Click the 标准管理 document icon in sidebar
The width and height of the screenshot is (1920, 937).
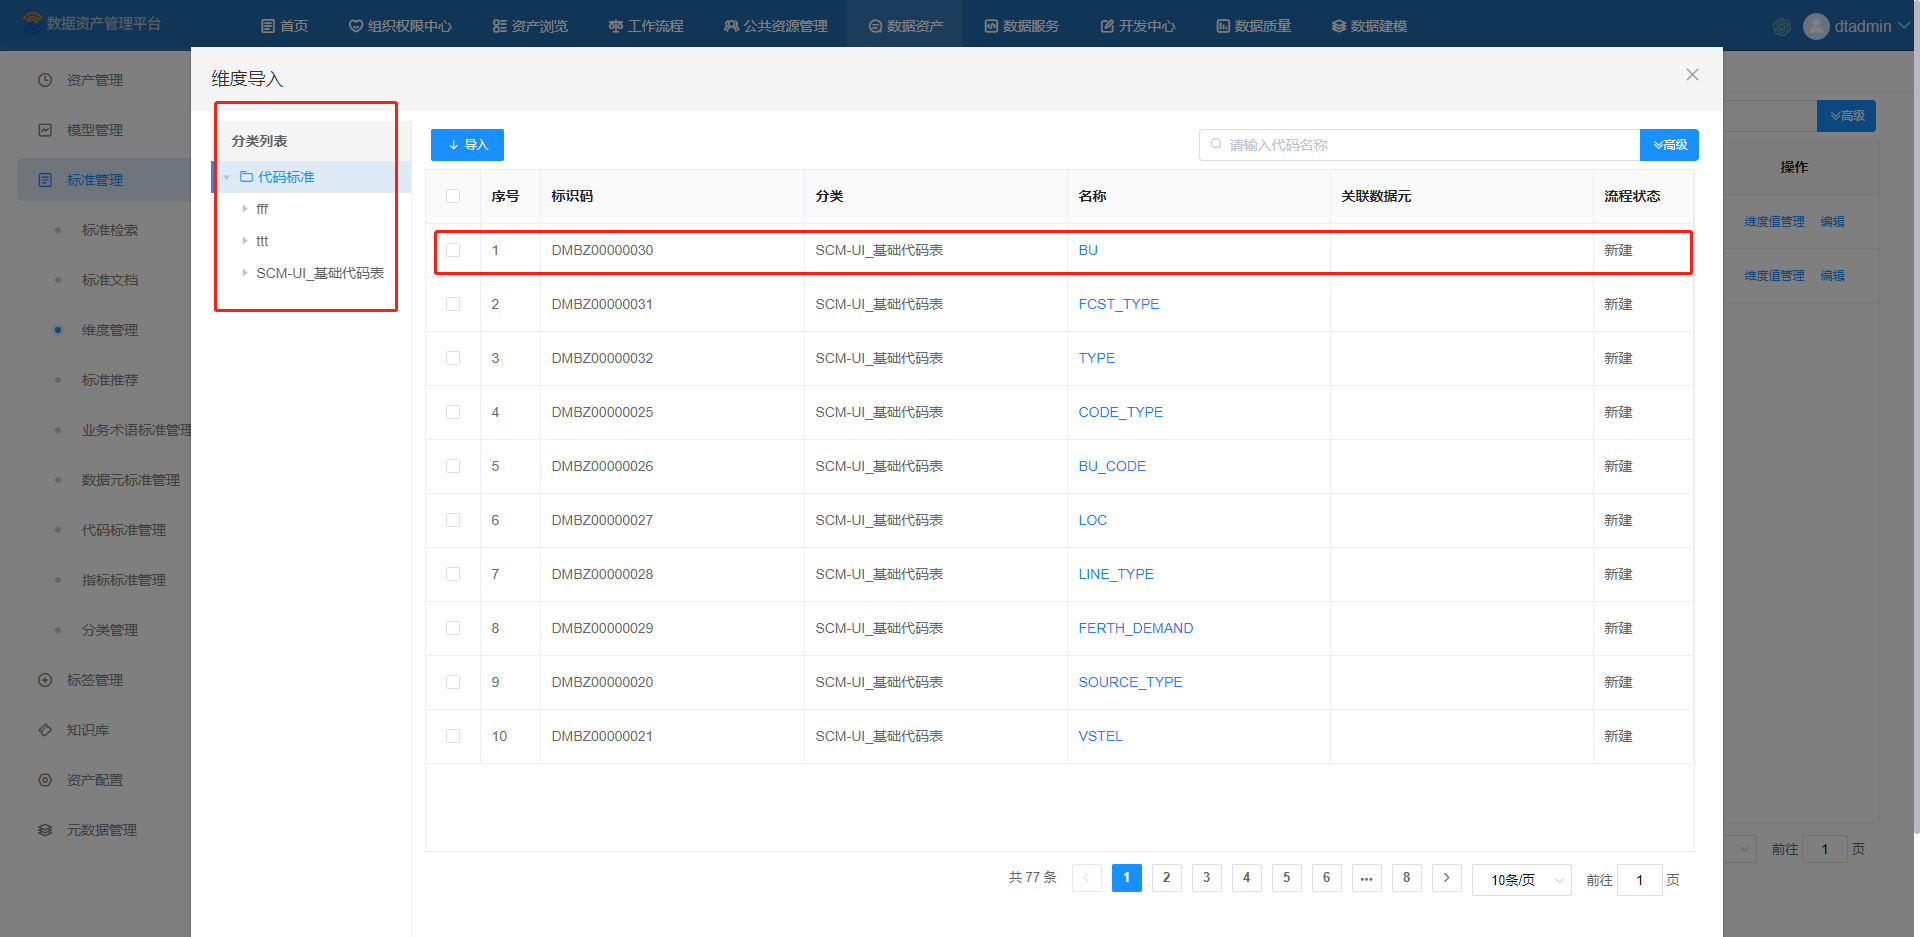click(45, 180)
